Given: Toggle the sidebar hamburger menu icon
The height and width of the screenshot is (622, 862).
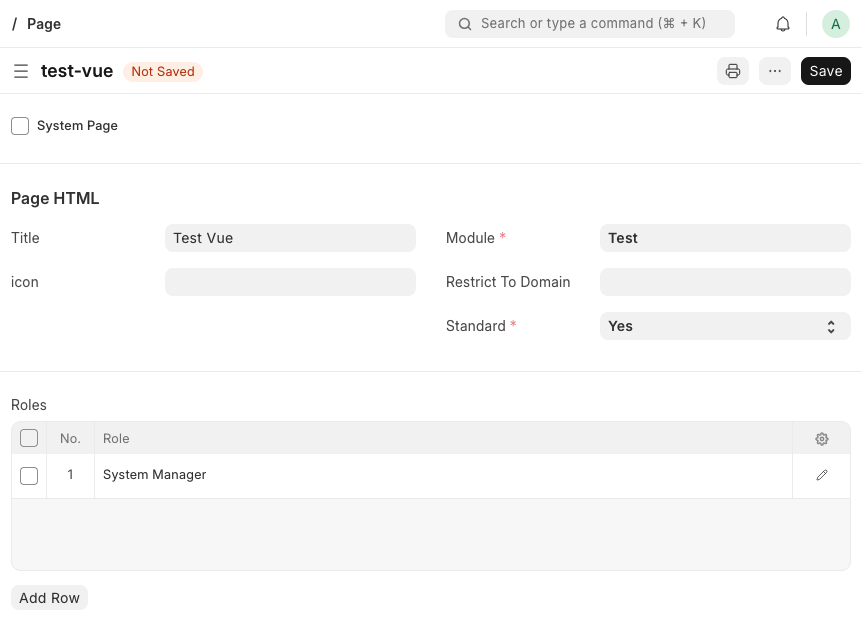Looking at the screenshot, I should click(x=20, y=71).
